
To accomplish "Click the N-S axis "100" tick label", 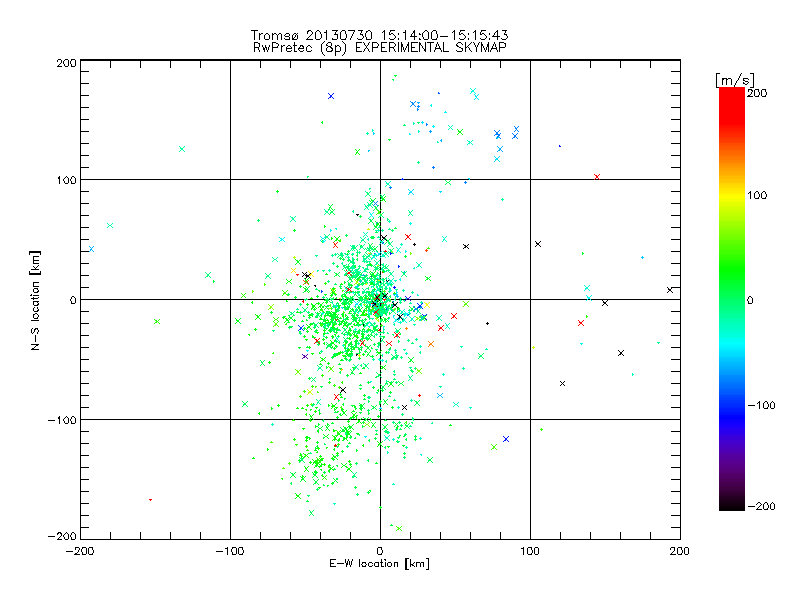I will [66, 180].
